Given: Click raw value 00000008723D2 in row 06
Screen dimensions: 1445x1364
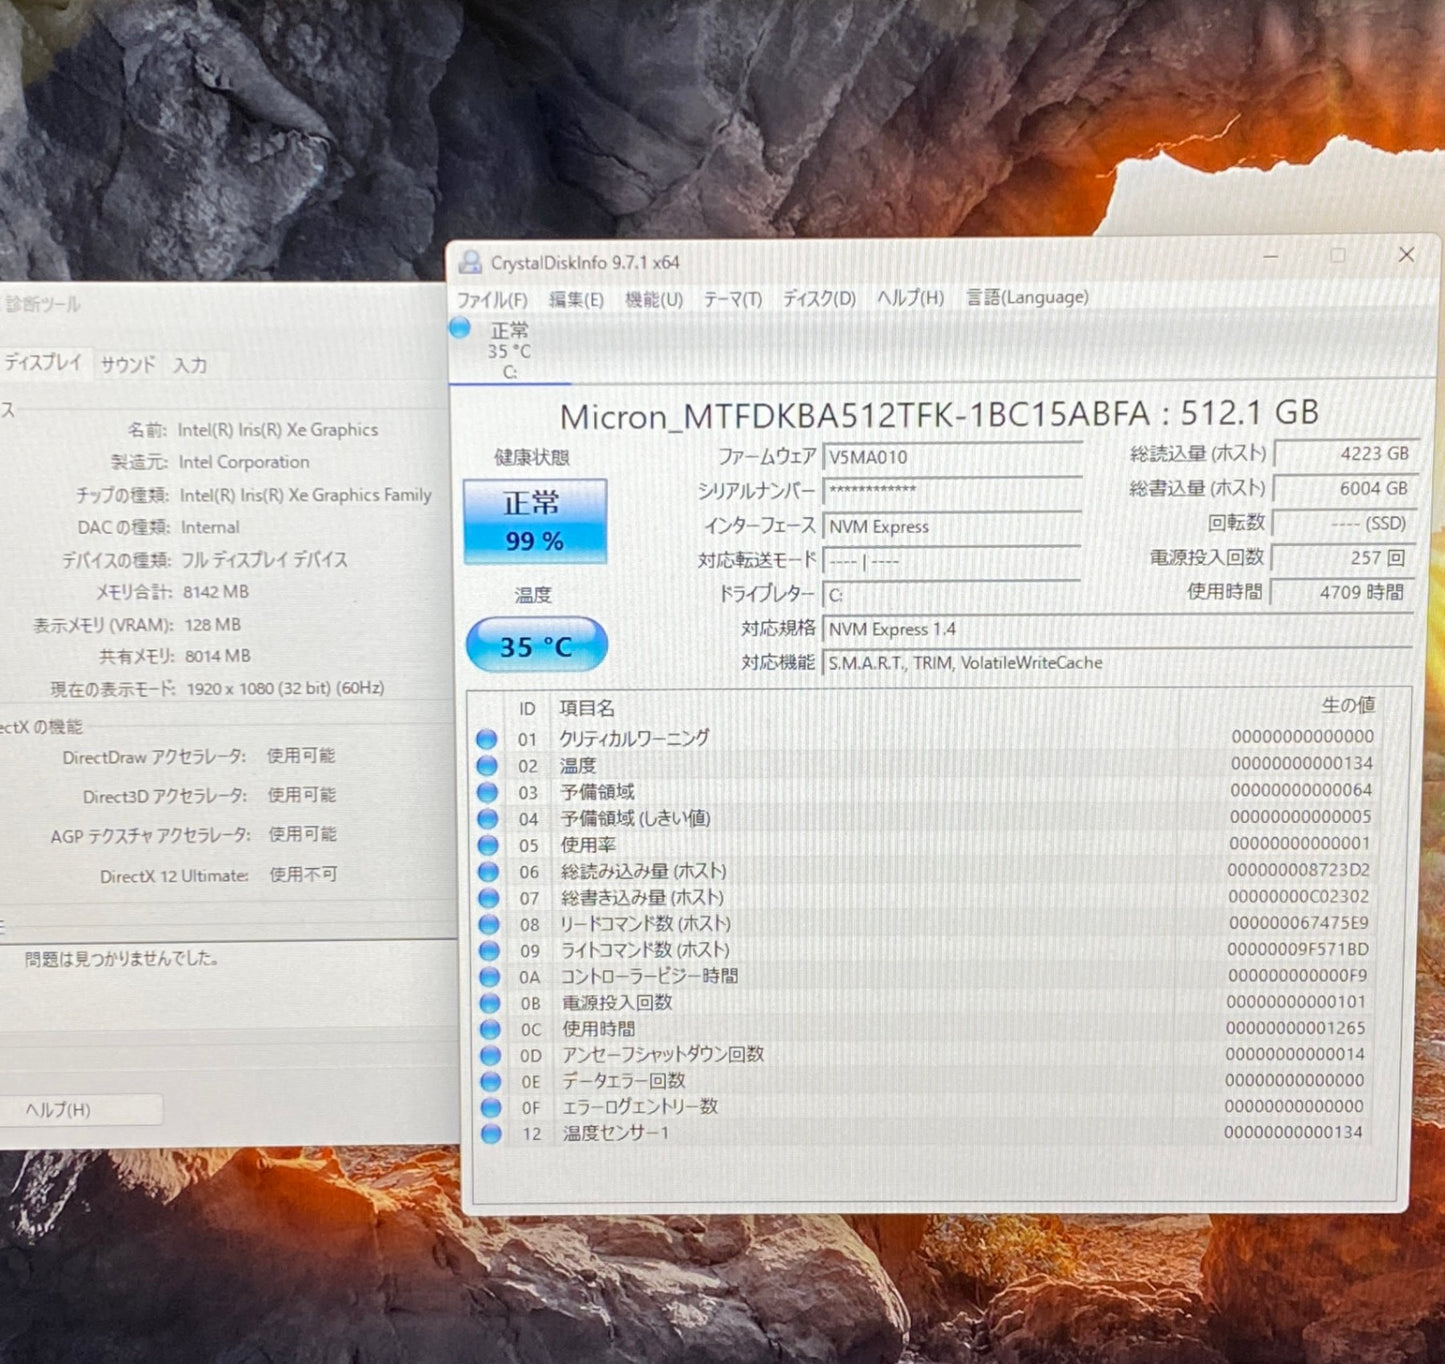Looking at the screenshot, I should tap(1298, 870).
